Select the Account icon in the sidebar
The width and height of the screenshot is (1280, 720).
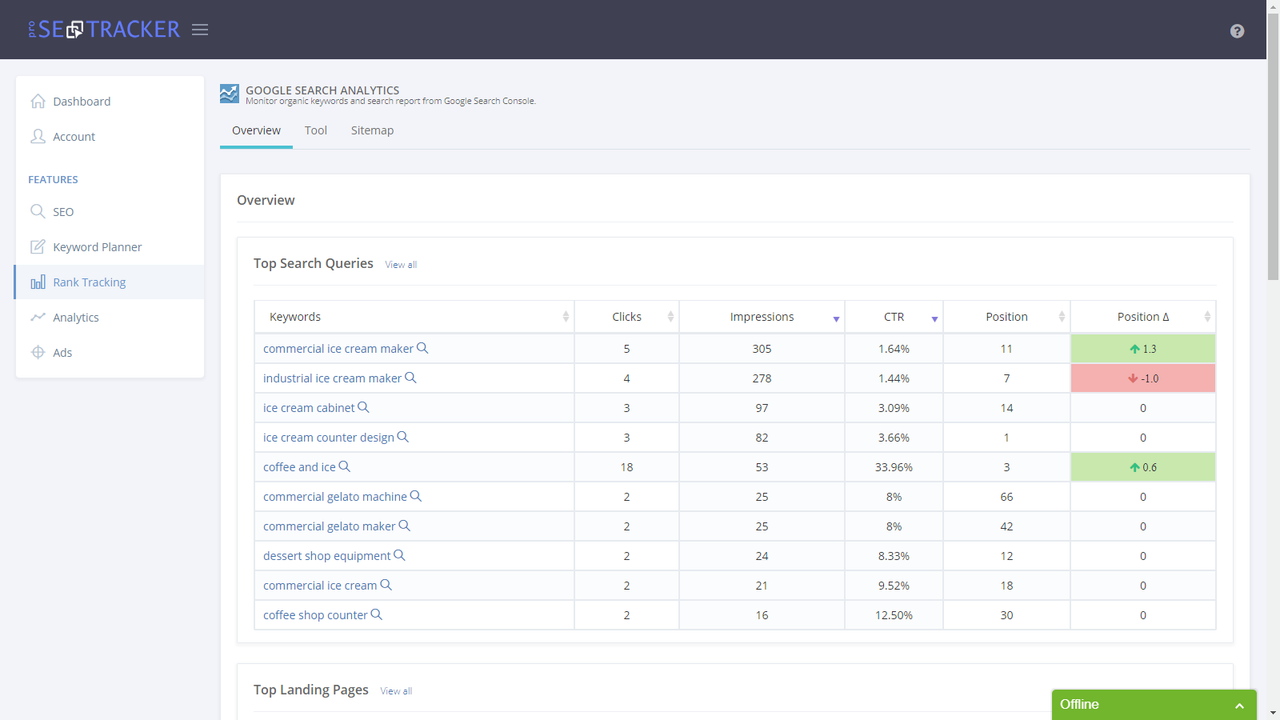pos(39,136)
